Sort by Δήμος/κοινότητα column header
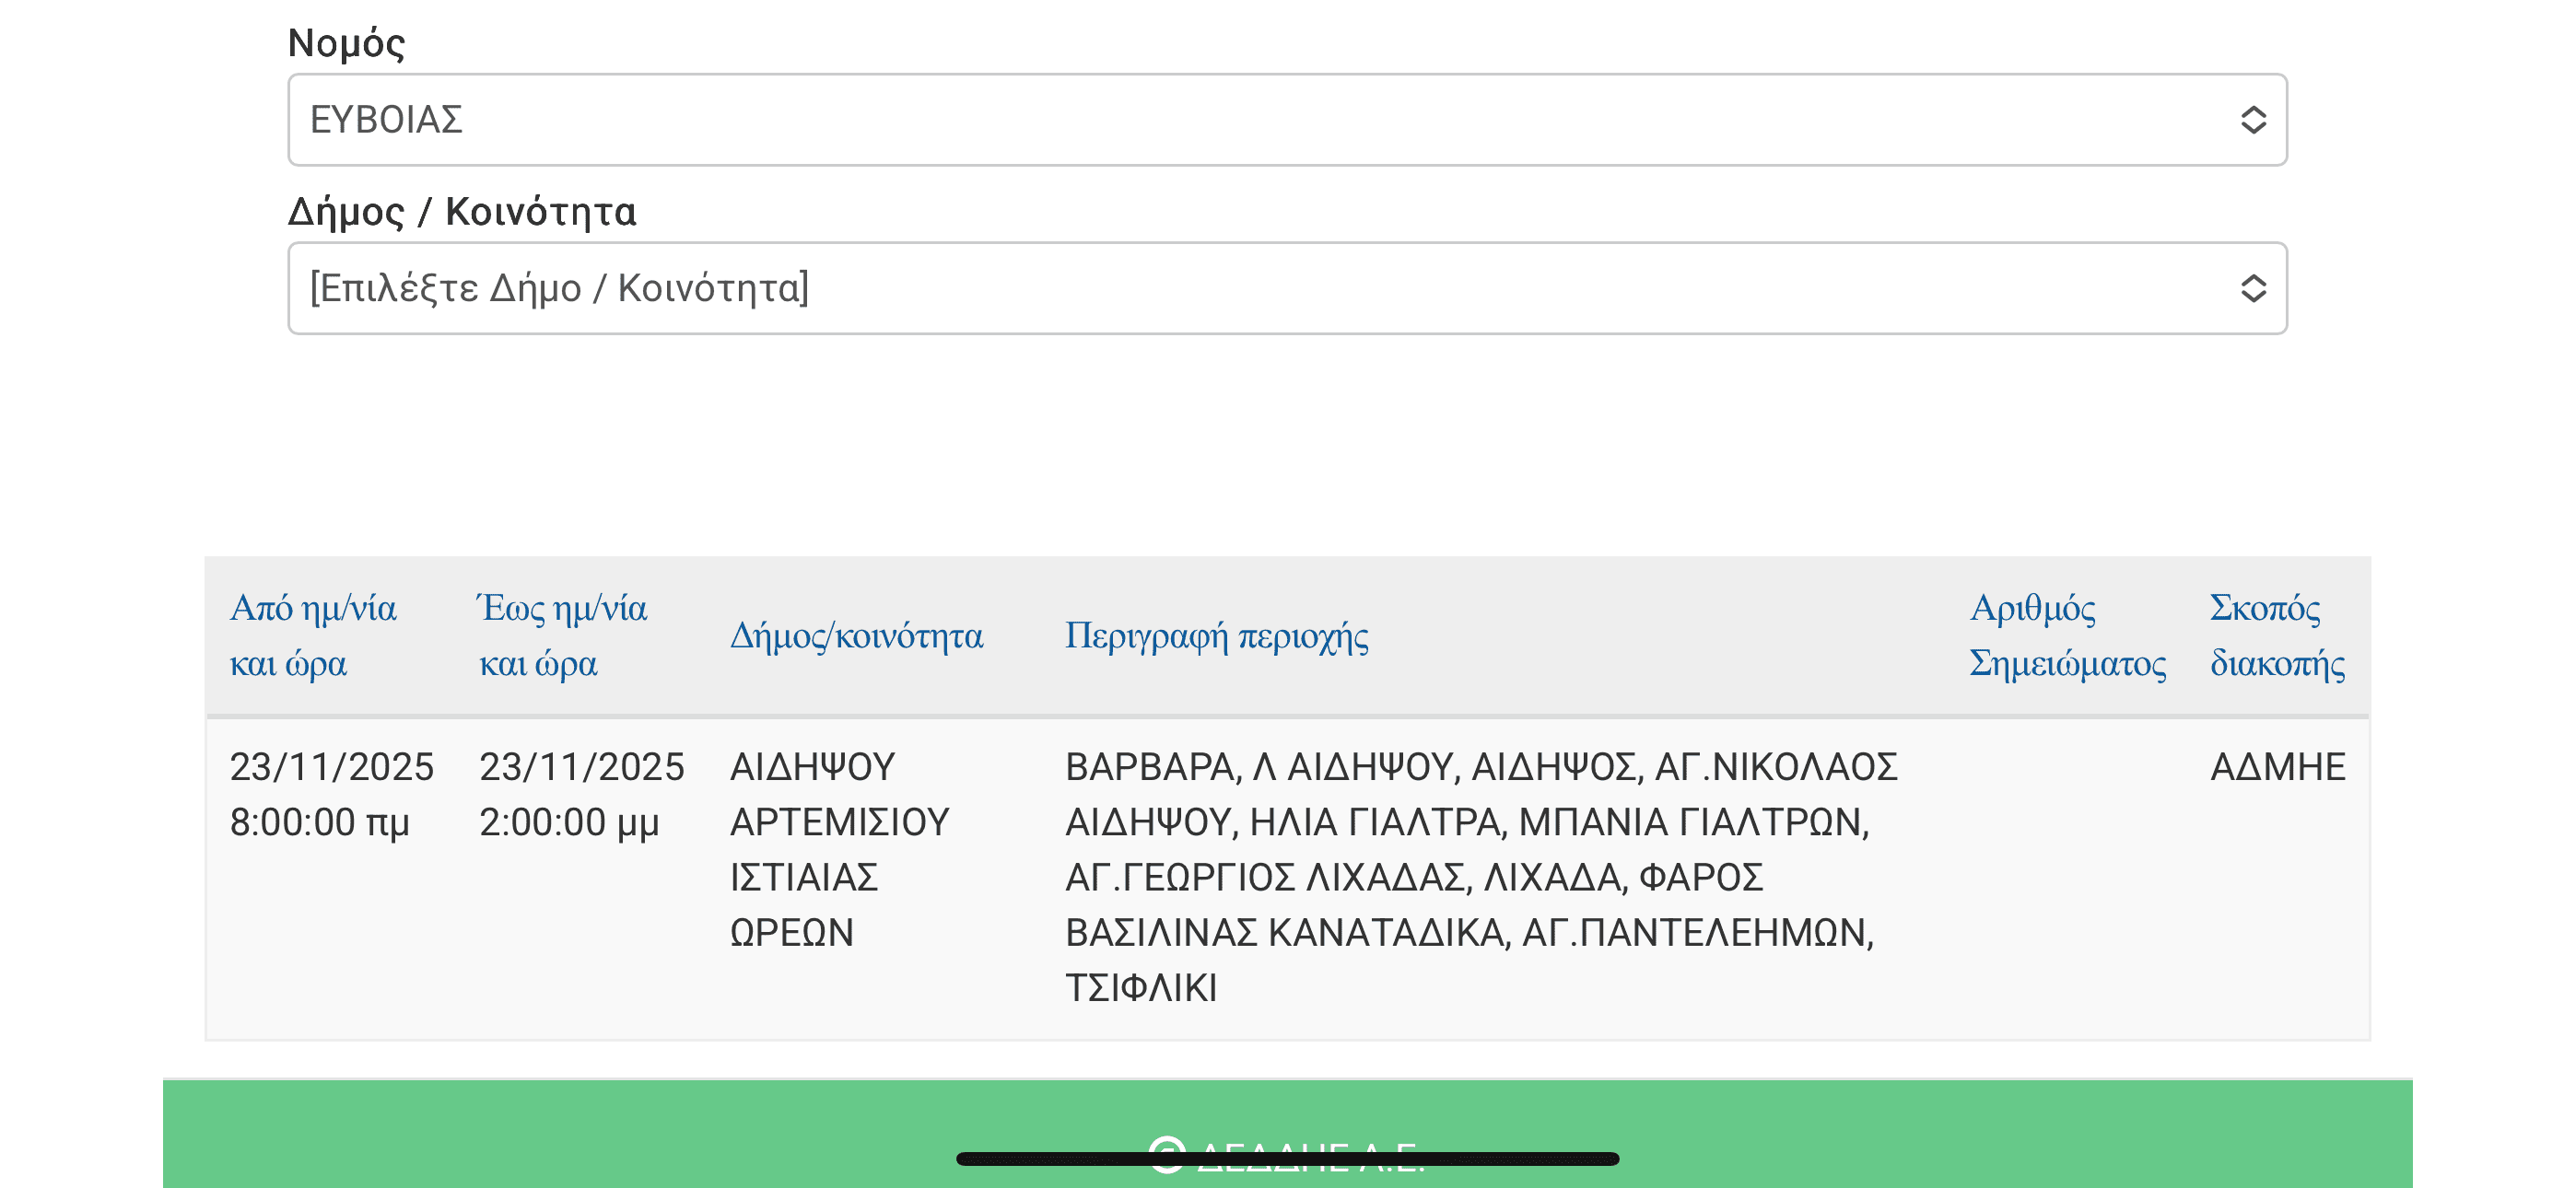The height and width of the screenshot is (1188, 2576). (856, 635)
